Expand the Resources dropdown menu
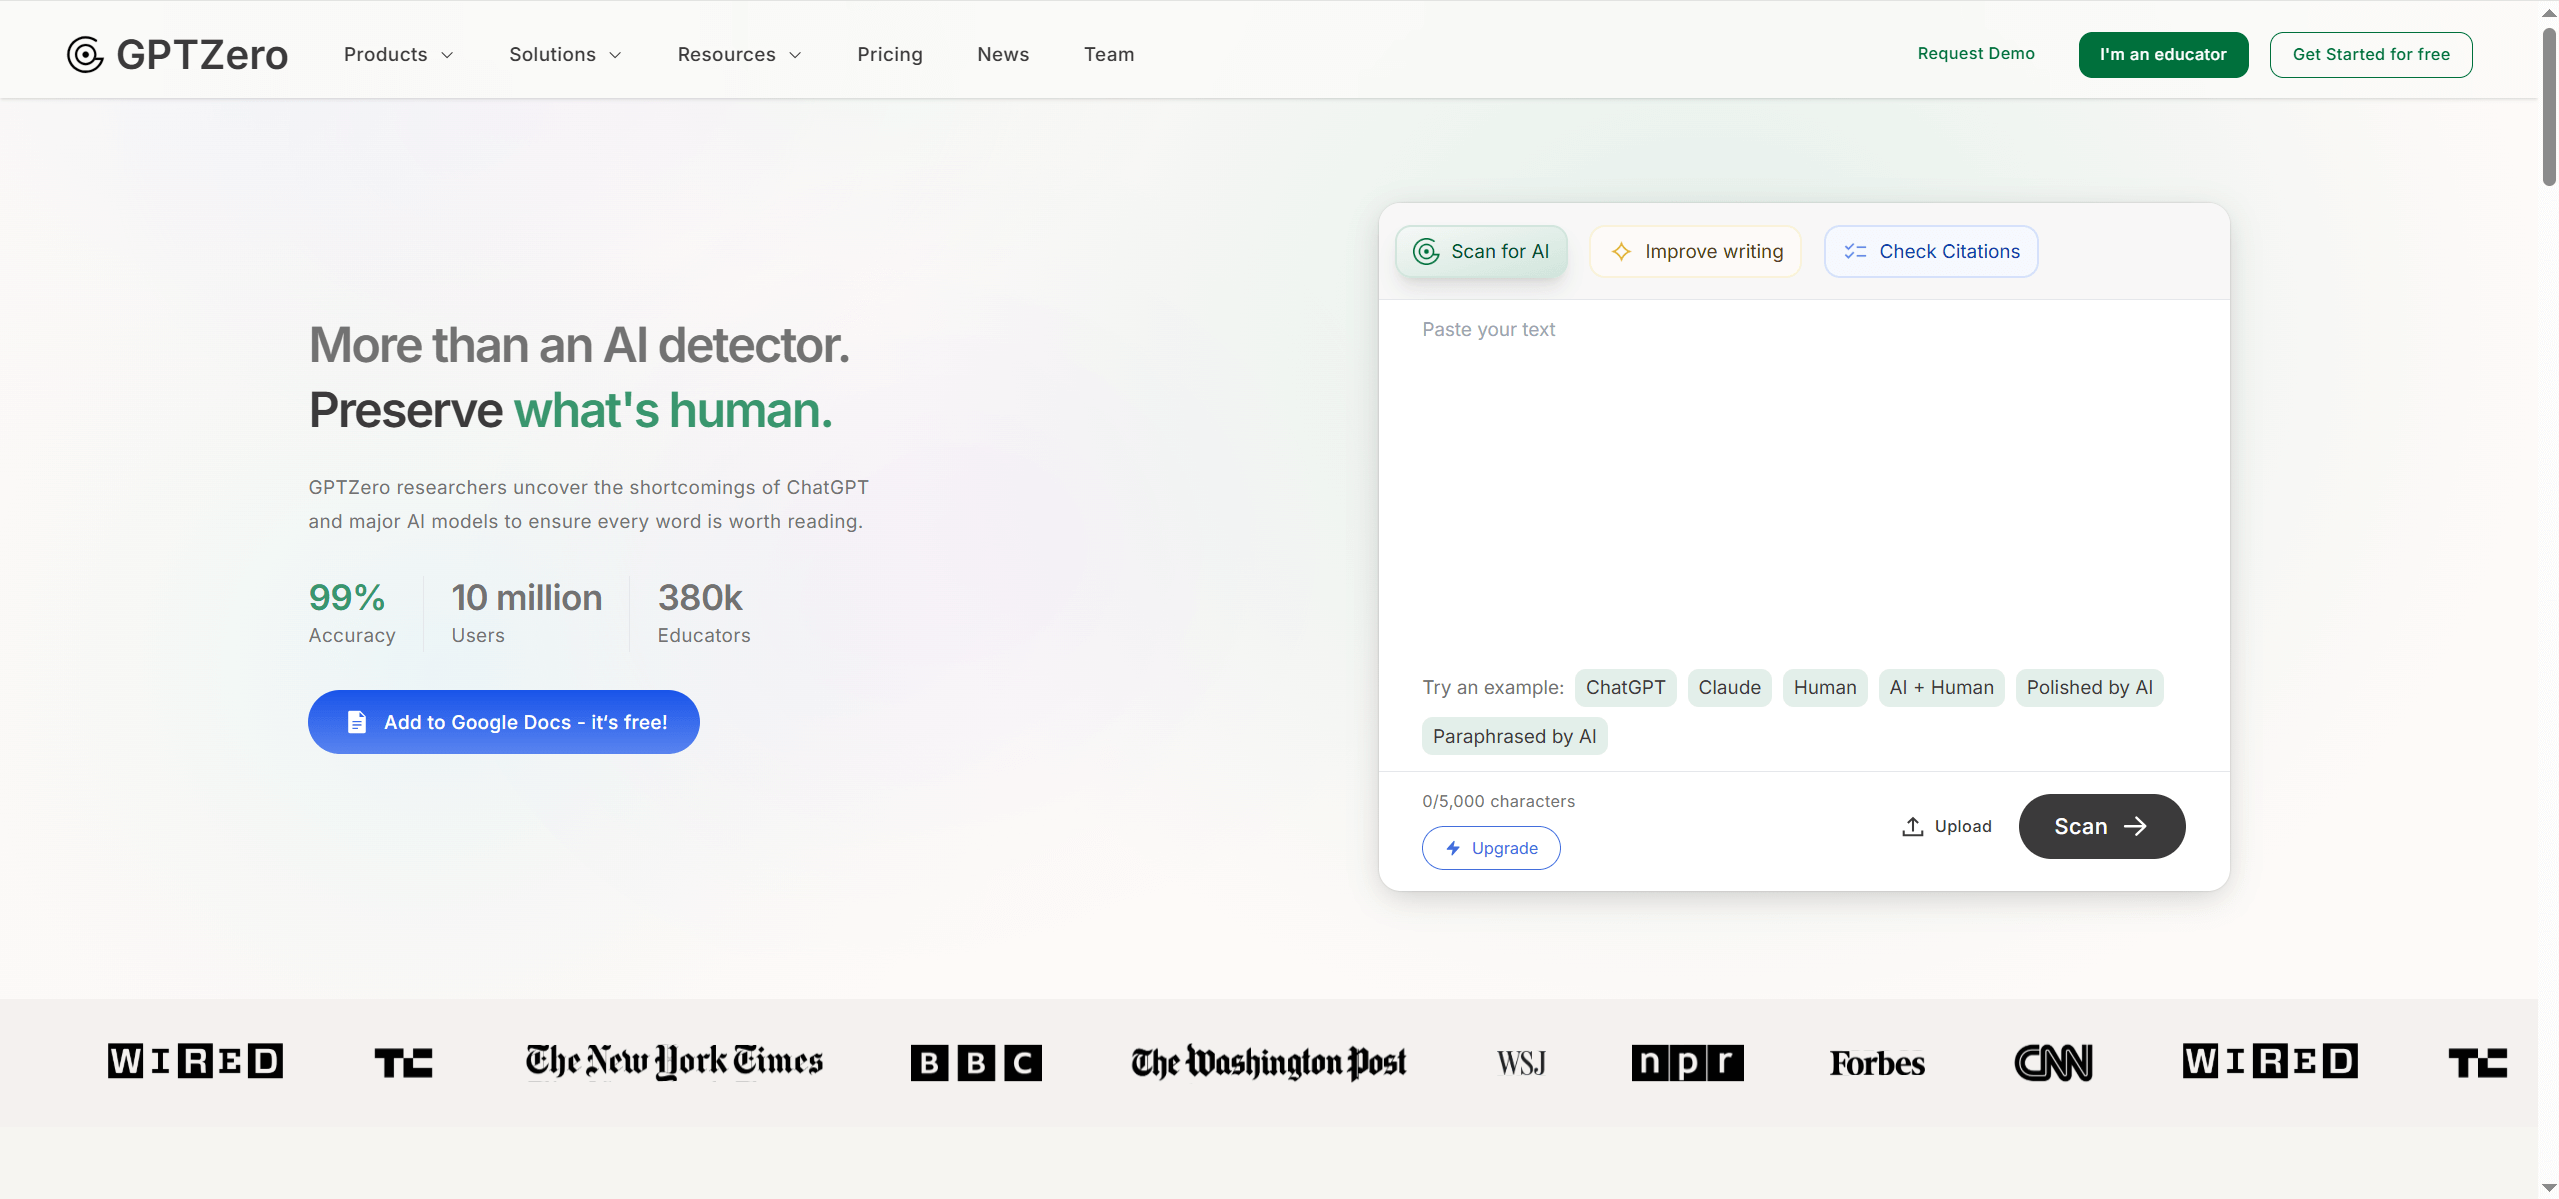Screen dimensions: 2559x1199 click(x=739, y=55)
